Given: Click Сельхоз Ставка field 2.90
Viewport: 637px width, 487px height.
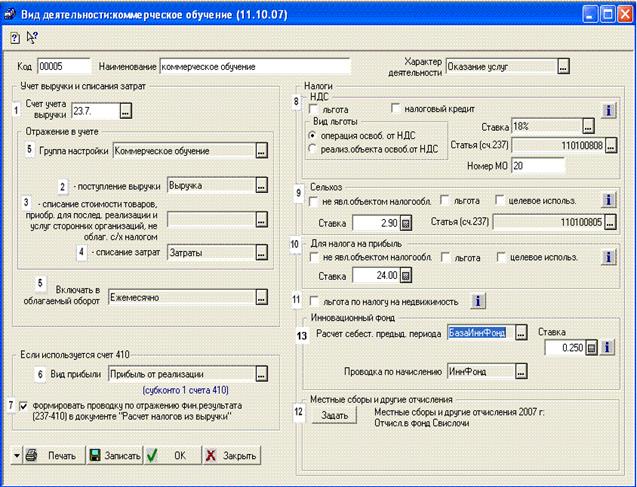Looking at the screenshot, I should click(376, 223).
